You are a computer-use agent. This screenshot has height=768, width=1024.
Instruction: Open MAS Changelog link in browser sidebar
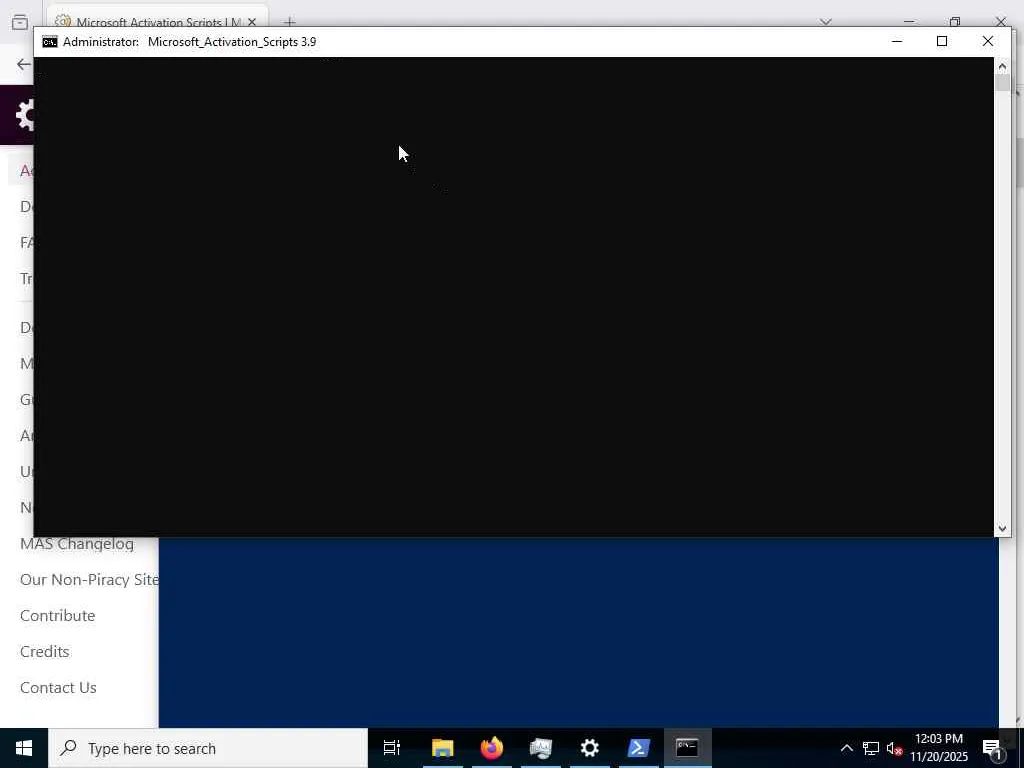[77, 544]
